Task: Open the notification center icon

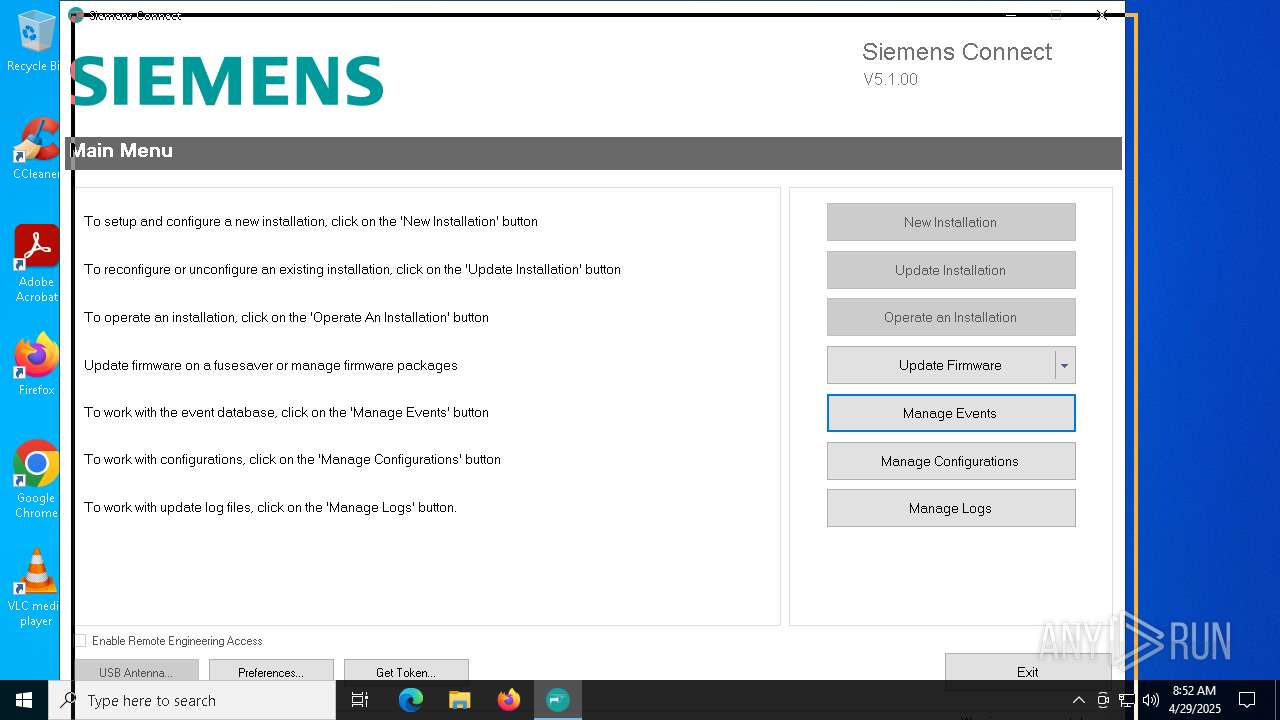Action: pos(1247,700)
